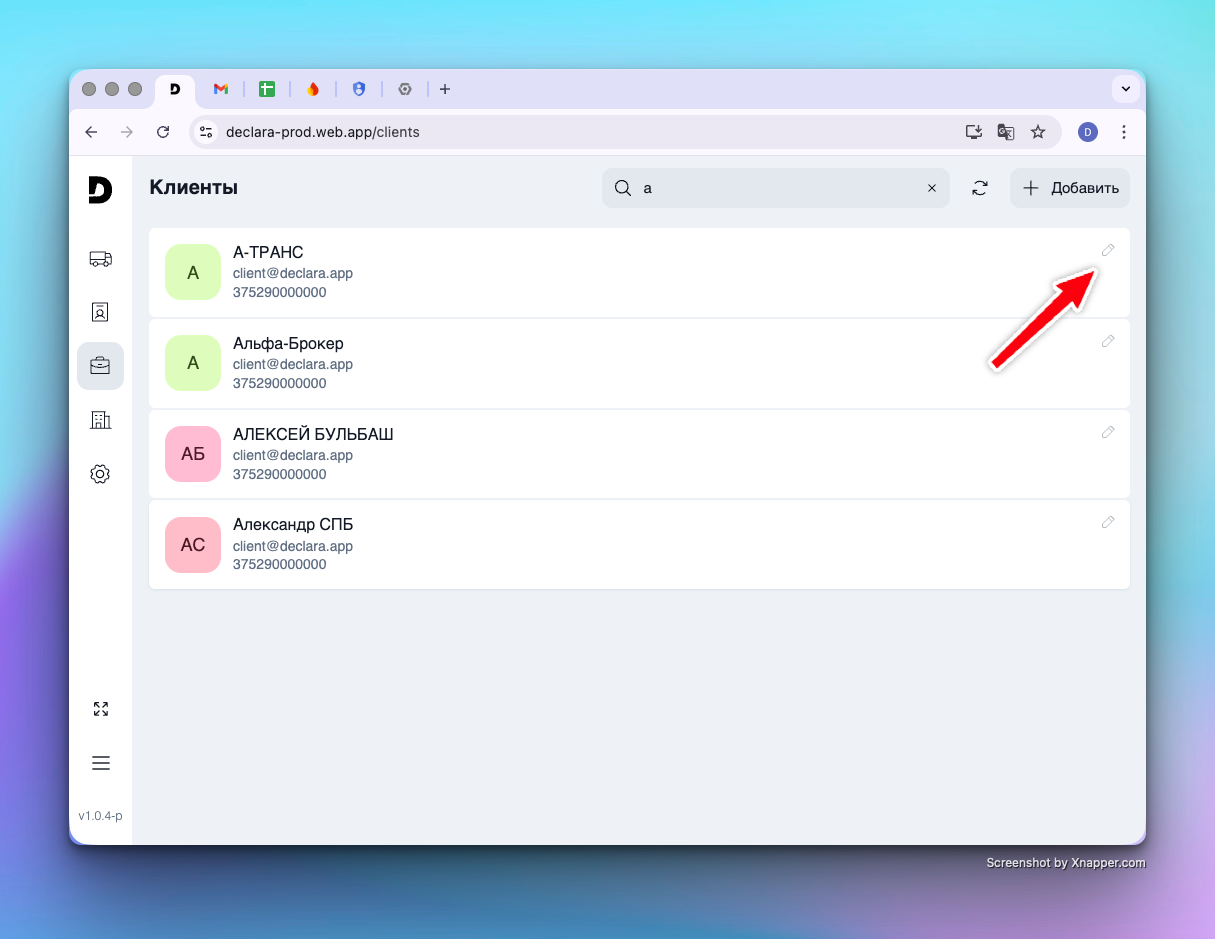The image size is (1215, 939).
Task: Edit АЛЕКСЕЙ БУЛЬБАШ client with pencil
Action: tap(1108, 432)
